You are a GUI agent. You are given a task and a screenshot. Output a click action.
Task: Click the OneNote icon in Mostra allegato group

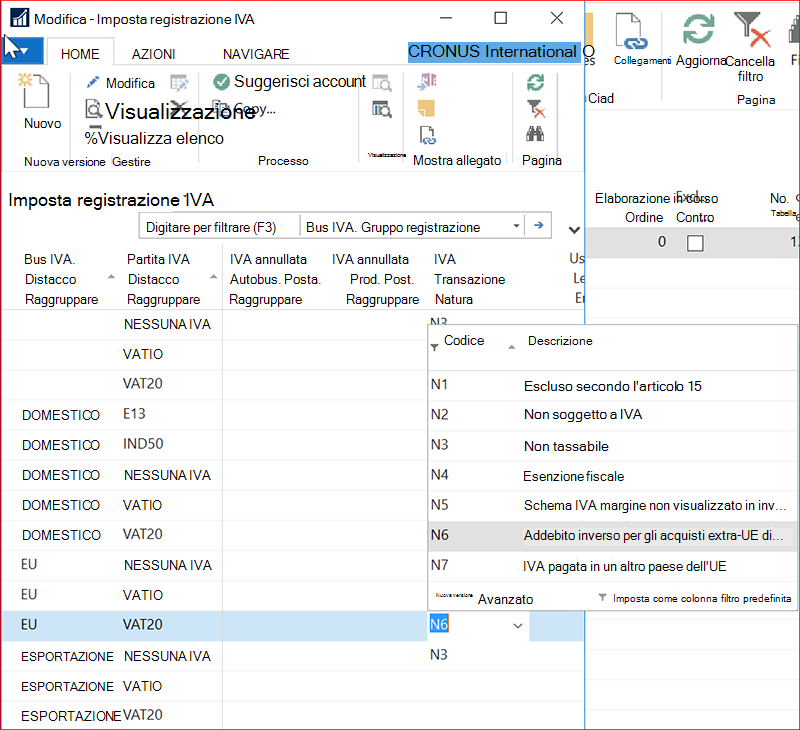pos(428,82)
